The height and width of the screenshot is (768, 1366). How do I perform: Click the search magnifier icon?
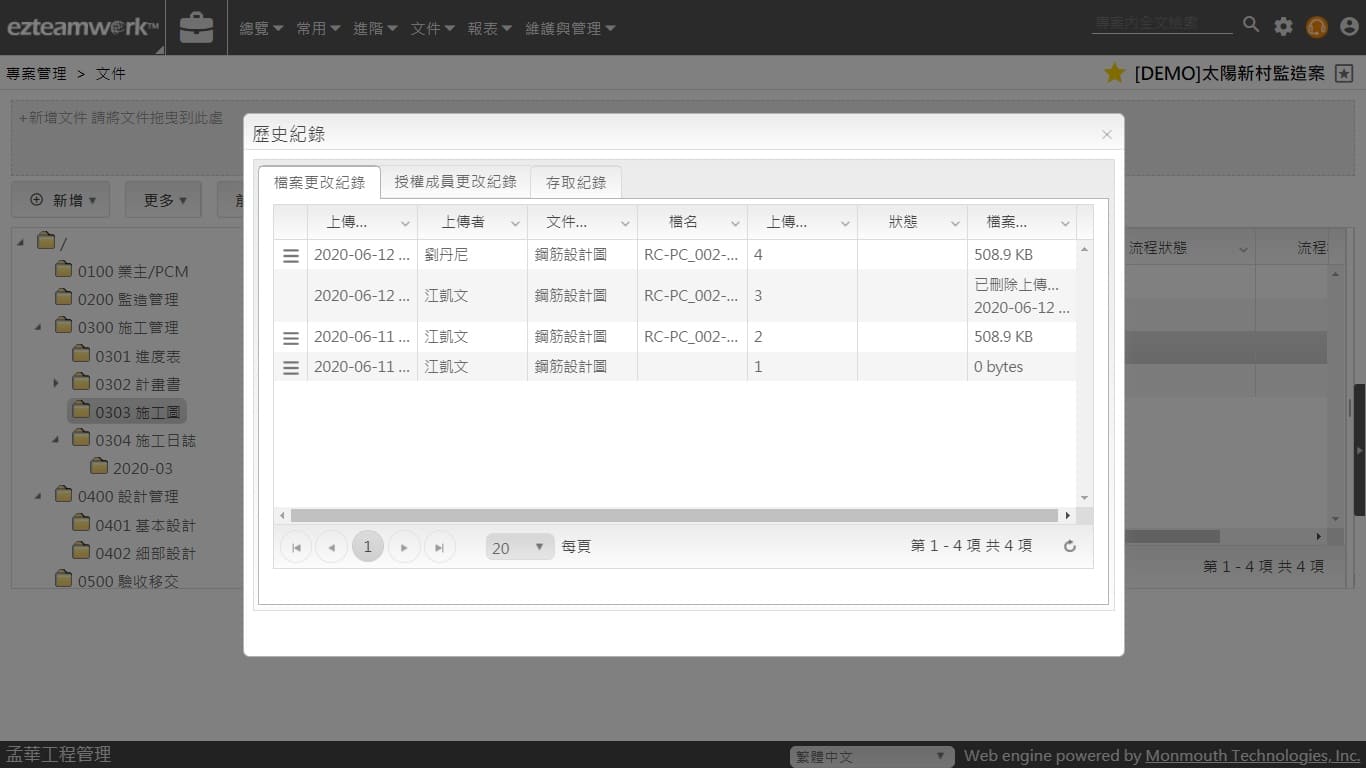(1251, 25)
